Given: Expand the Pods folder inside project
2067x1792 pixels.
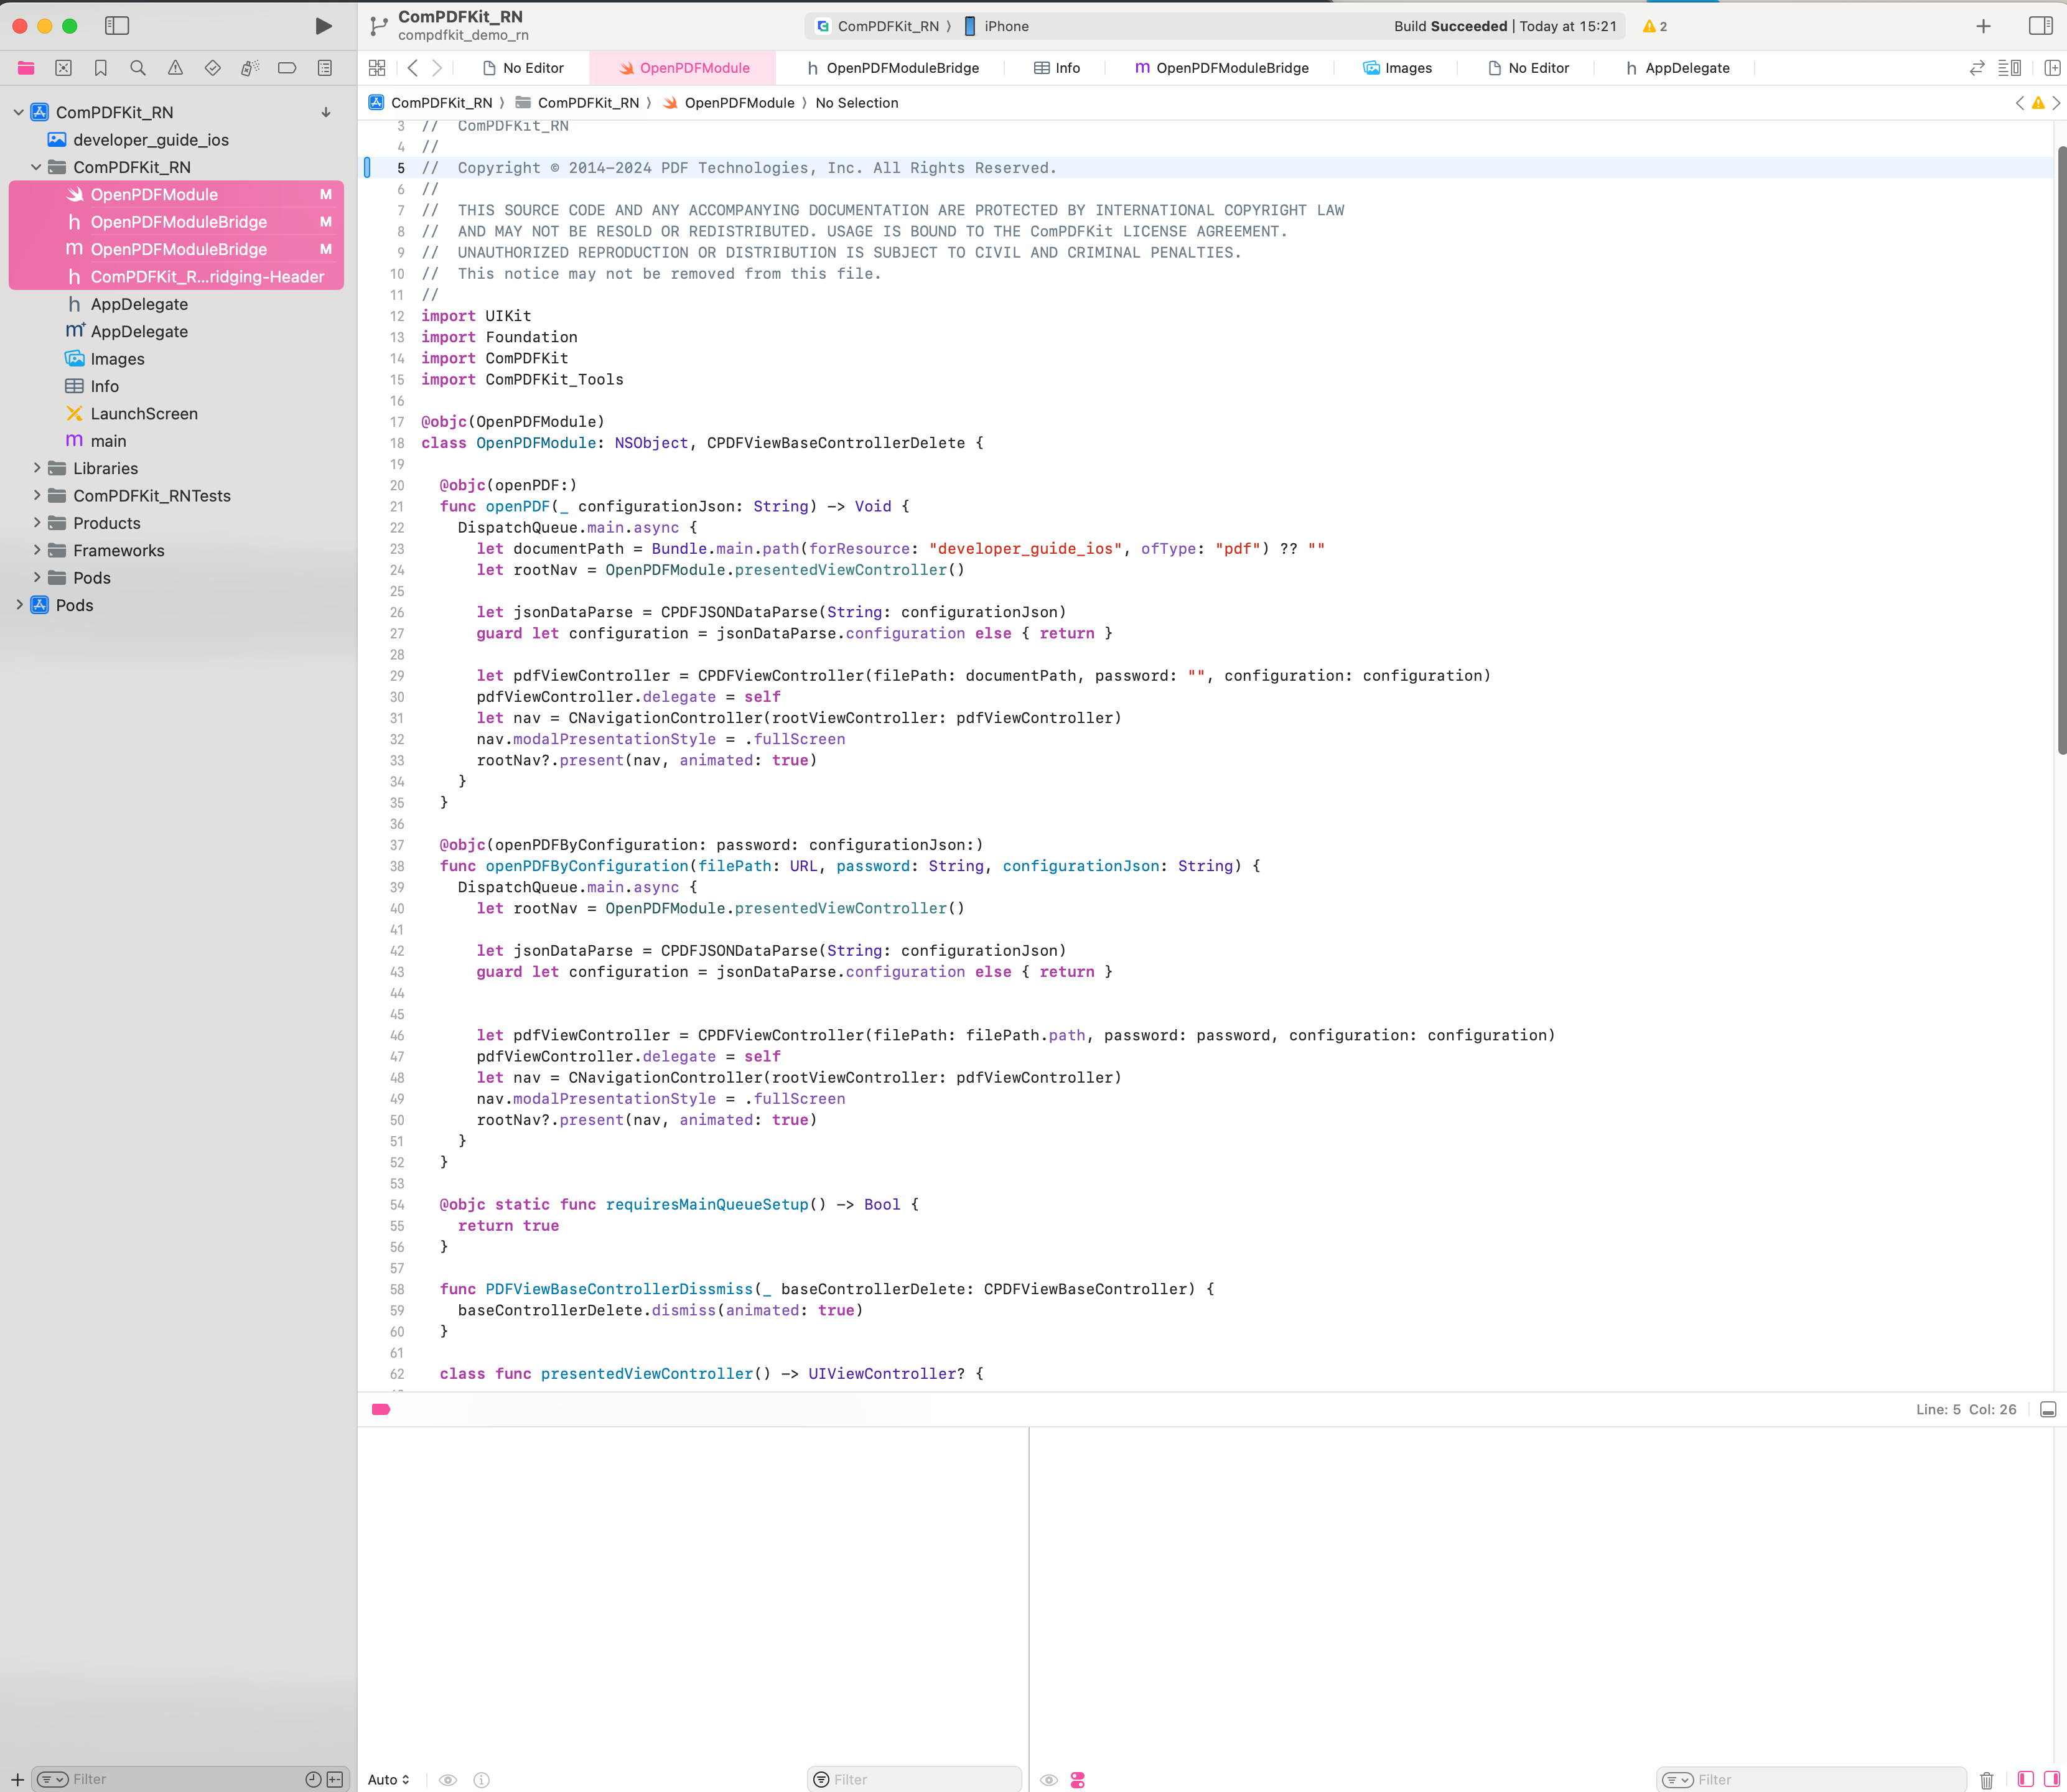Looking at the screenshot, I should coord(37,578).
